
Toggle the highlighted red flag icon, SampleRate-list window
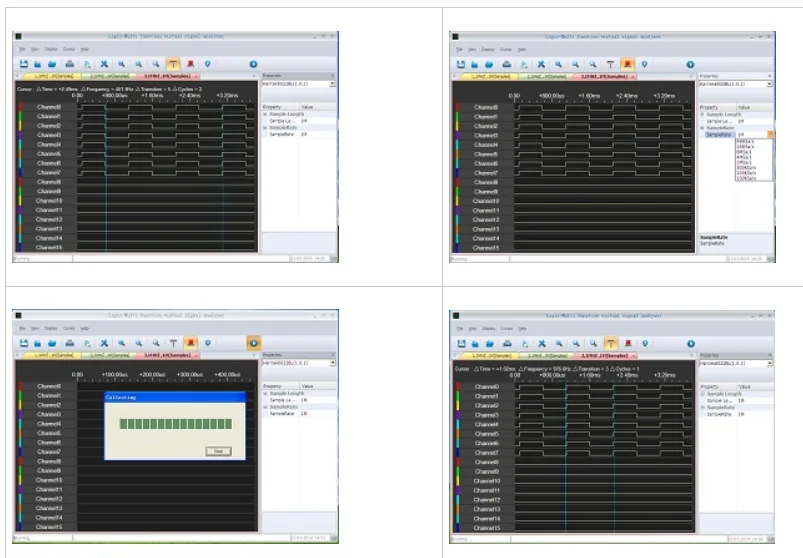coord(627,65)
